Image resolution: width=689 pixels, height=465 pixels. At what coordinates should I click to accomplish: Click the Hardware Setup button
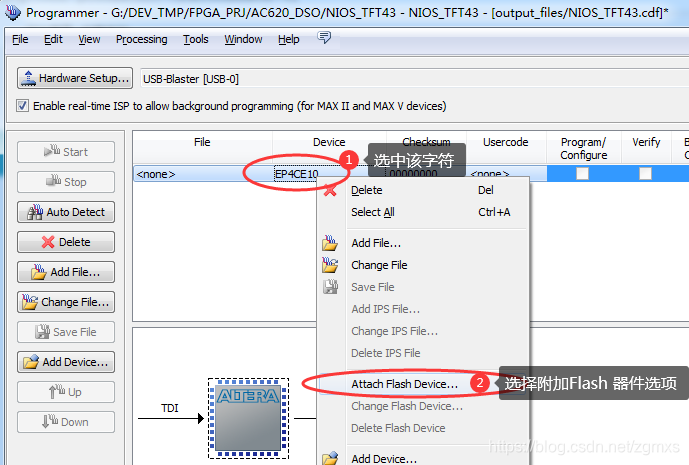point(75,78)
